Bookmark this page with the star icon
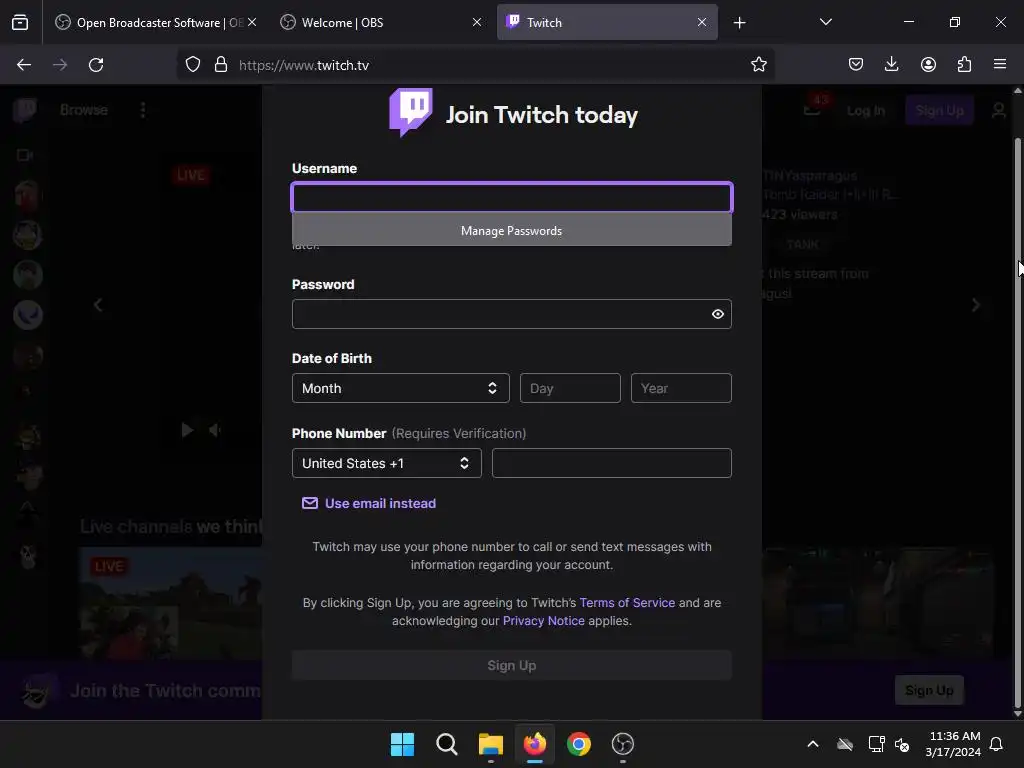 pyautogui.click(x=758, y=65)
